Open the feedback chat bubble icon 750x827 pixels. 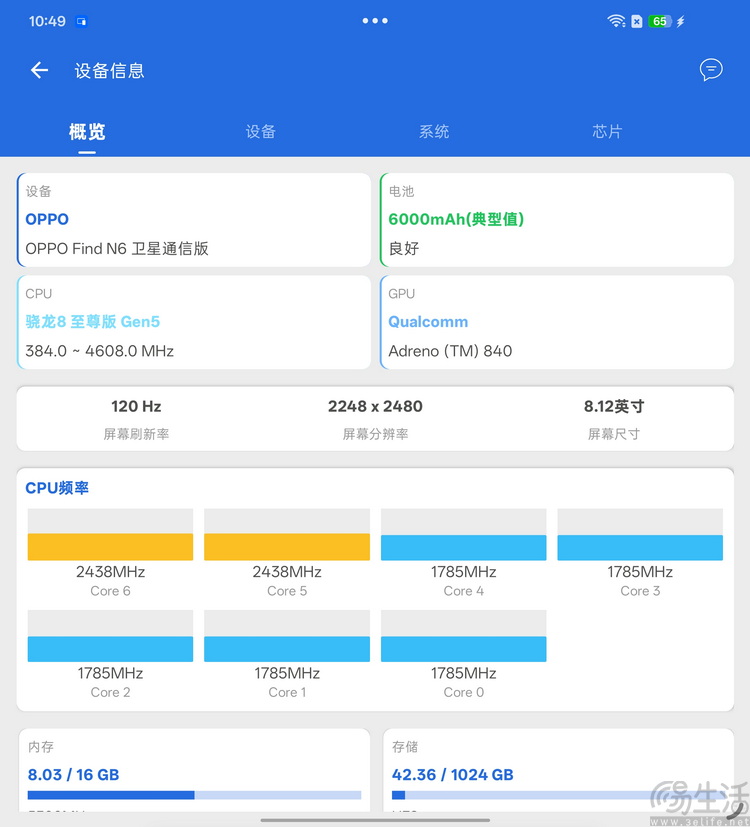pos(711,70)
